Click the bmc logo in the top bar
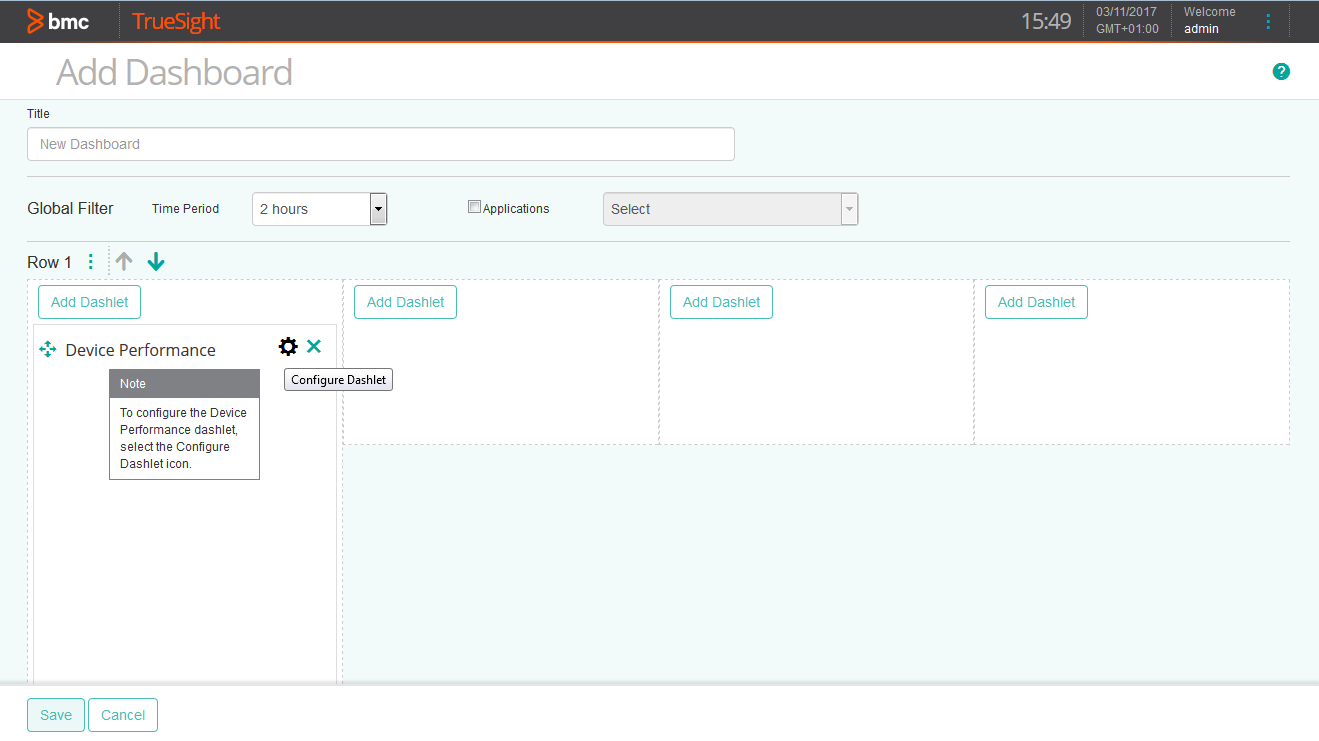The image size is (1319, 741). pos(58,20)
